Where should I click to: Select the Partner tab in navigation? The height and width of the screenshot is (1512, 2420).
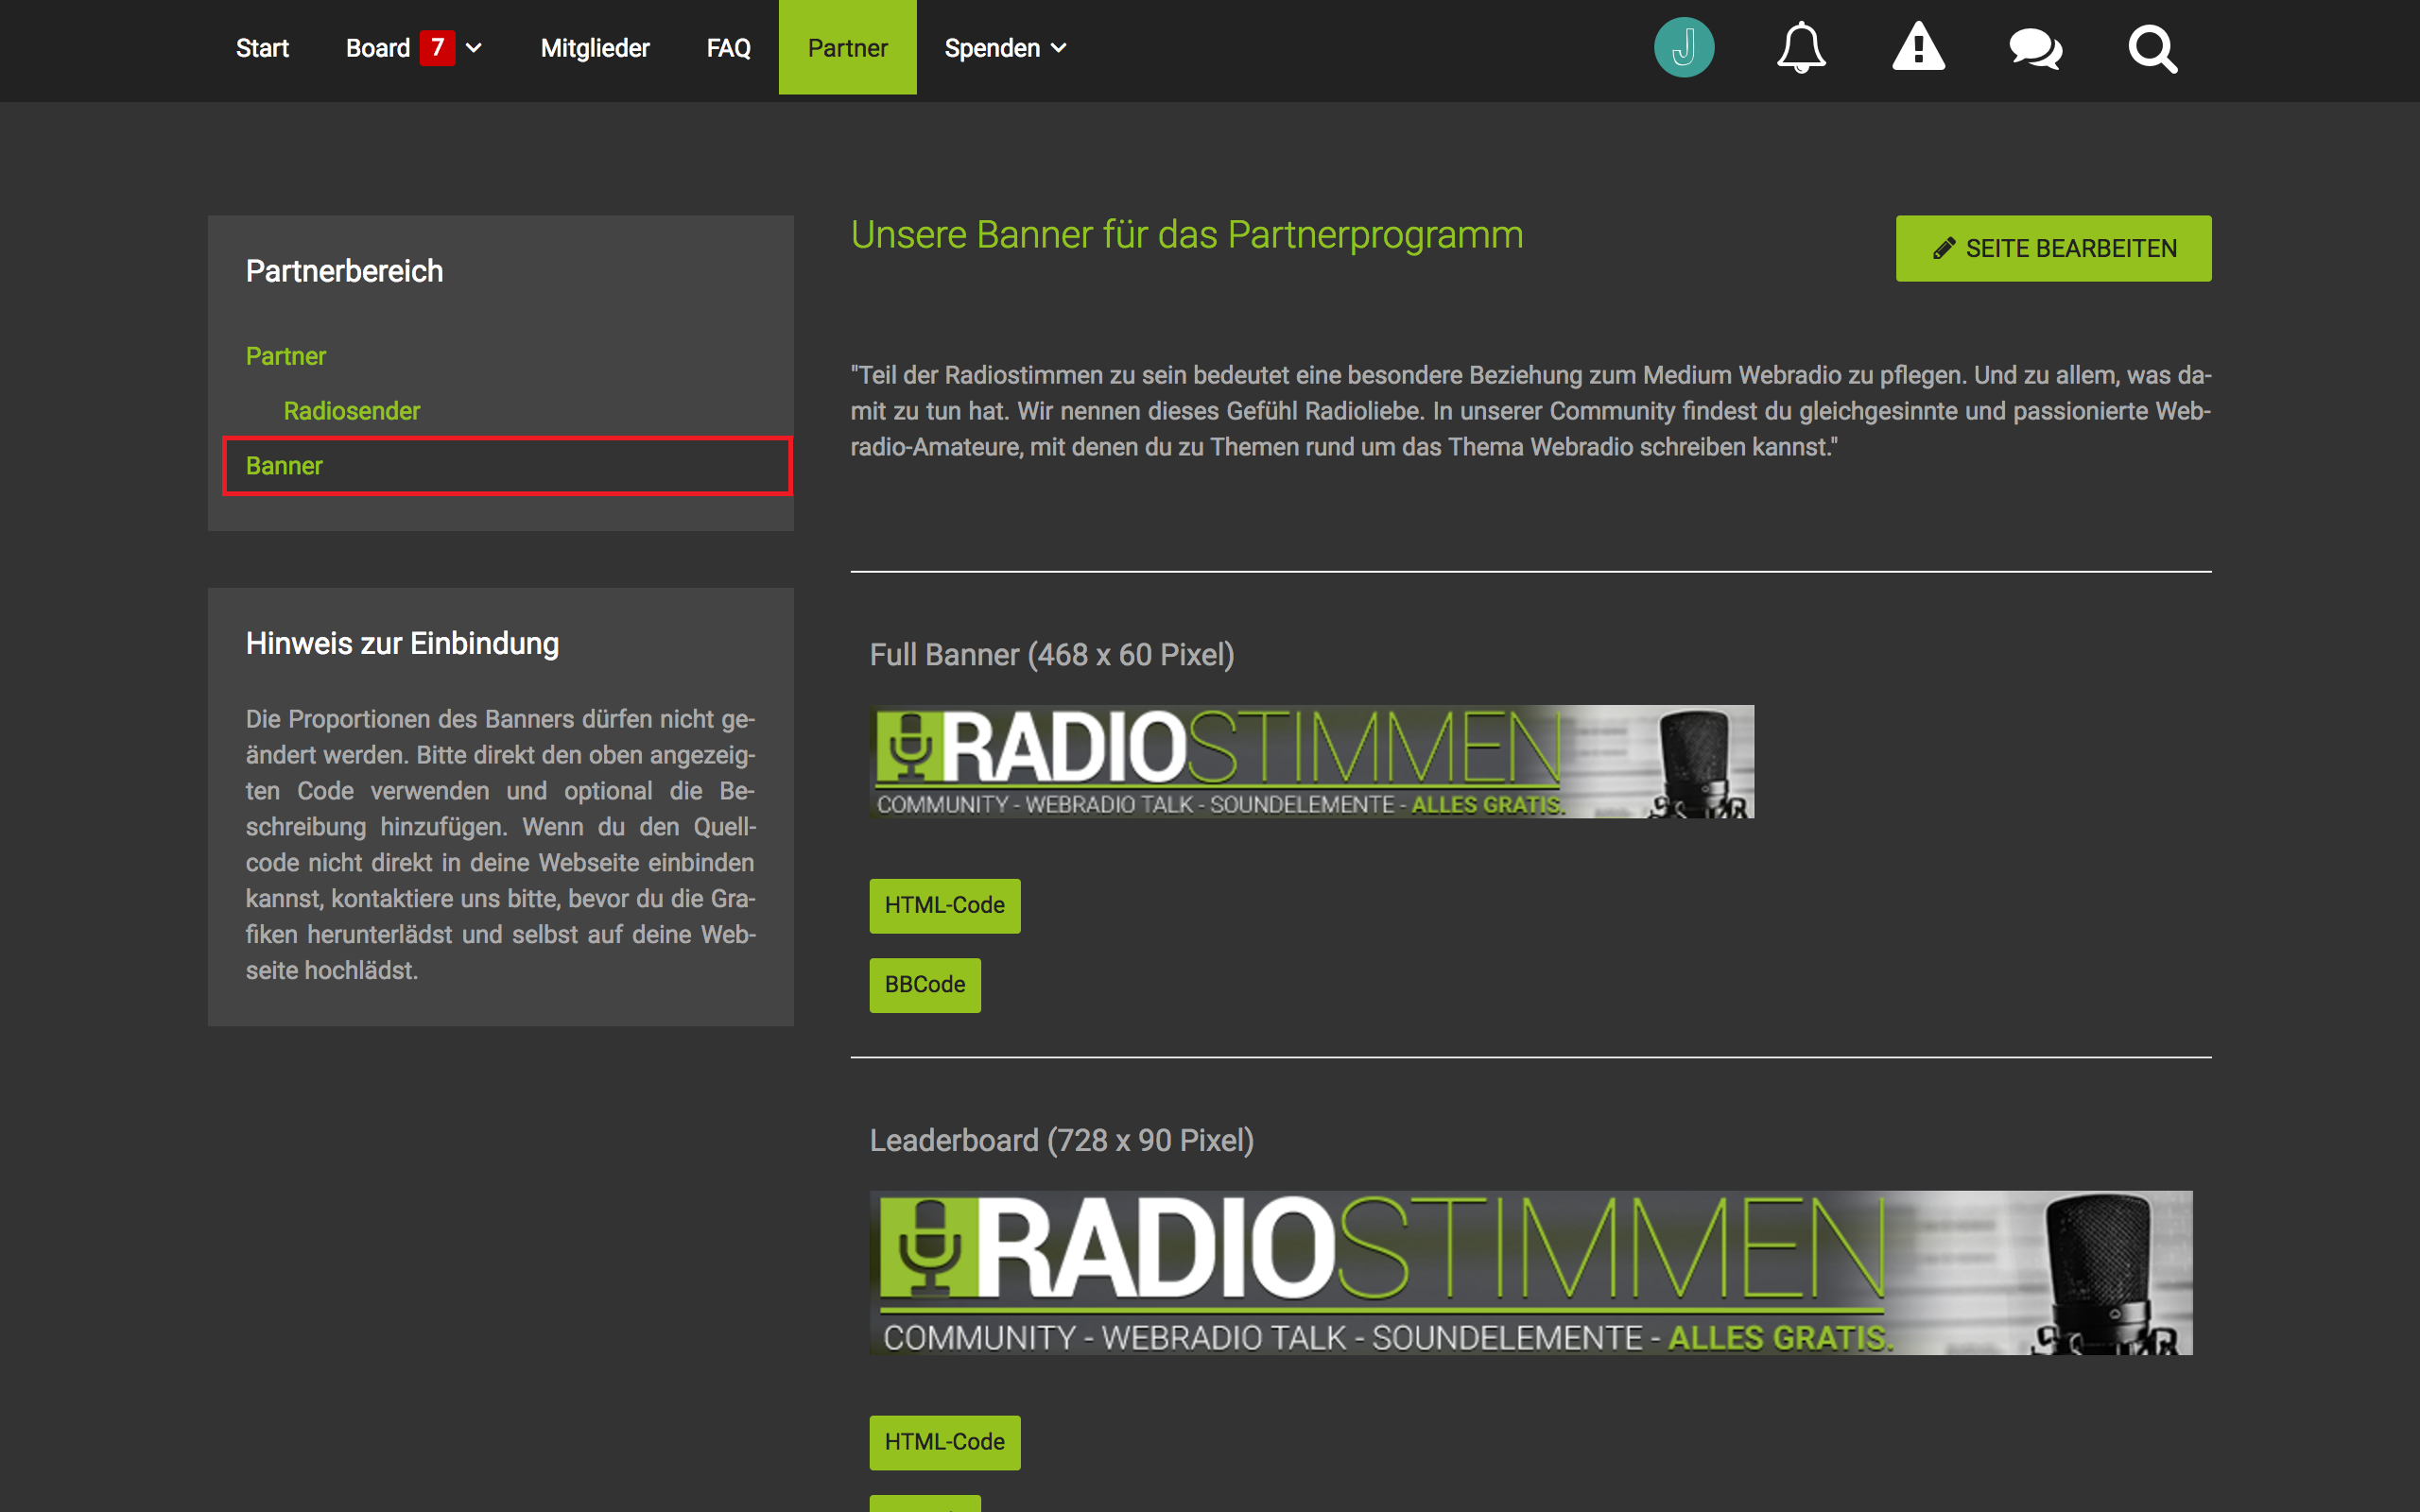point(847,48)
